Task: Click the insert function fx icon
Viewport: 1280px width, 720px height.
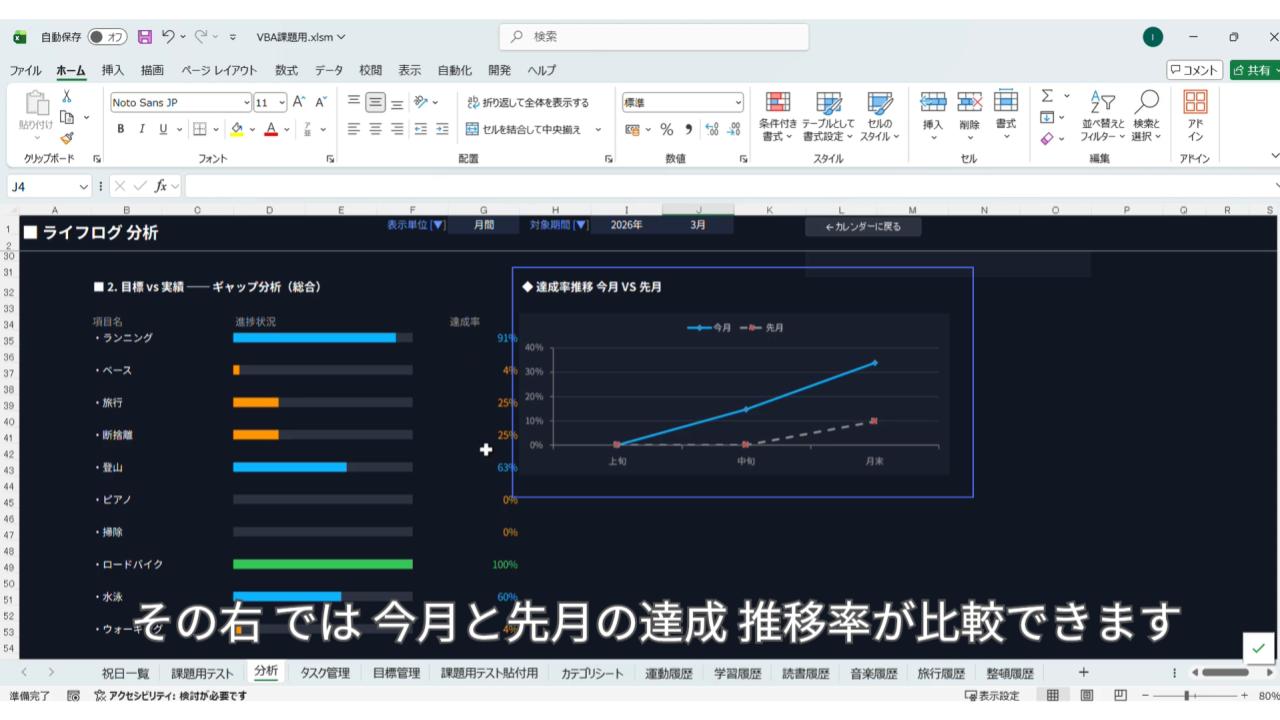Action: 160,186
